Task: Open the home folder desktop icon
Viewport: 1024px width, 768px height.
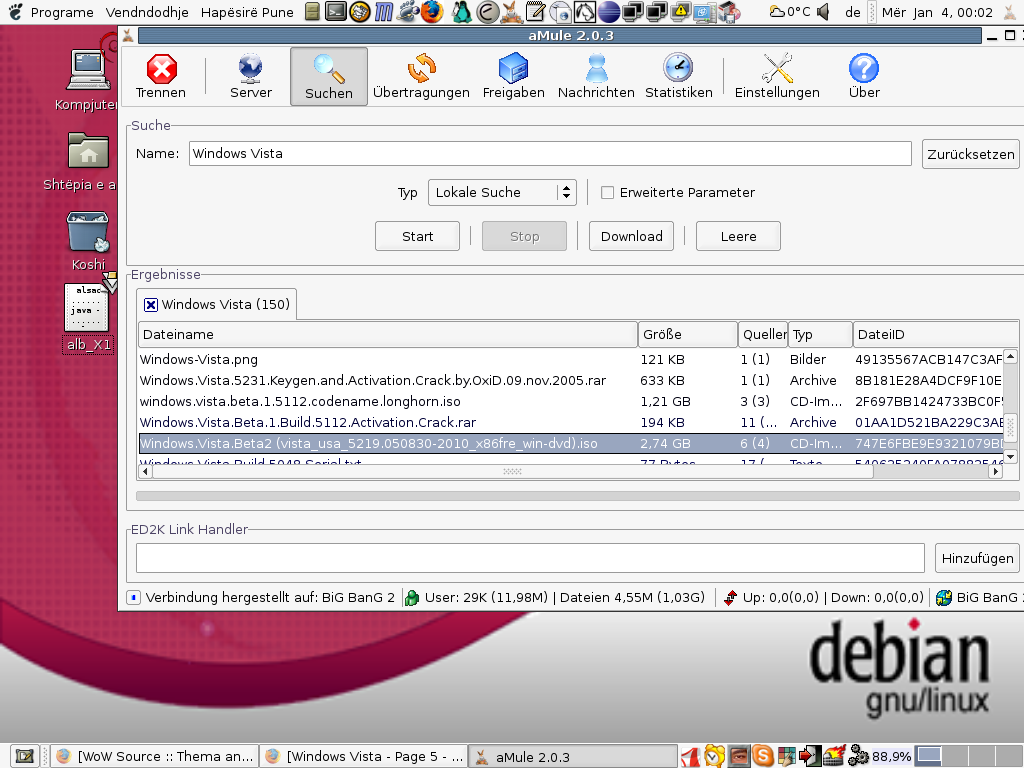Action: (x=88, y=161)
